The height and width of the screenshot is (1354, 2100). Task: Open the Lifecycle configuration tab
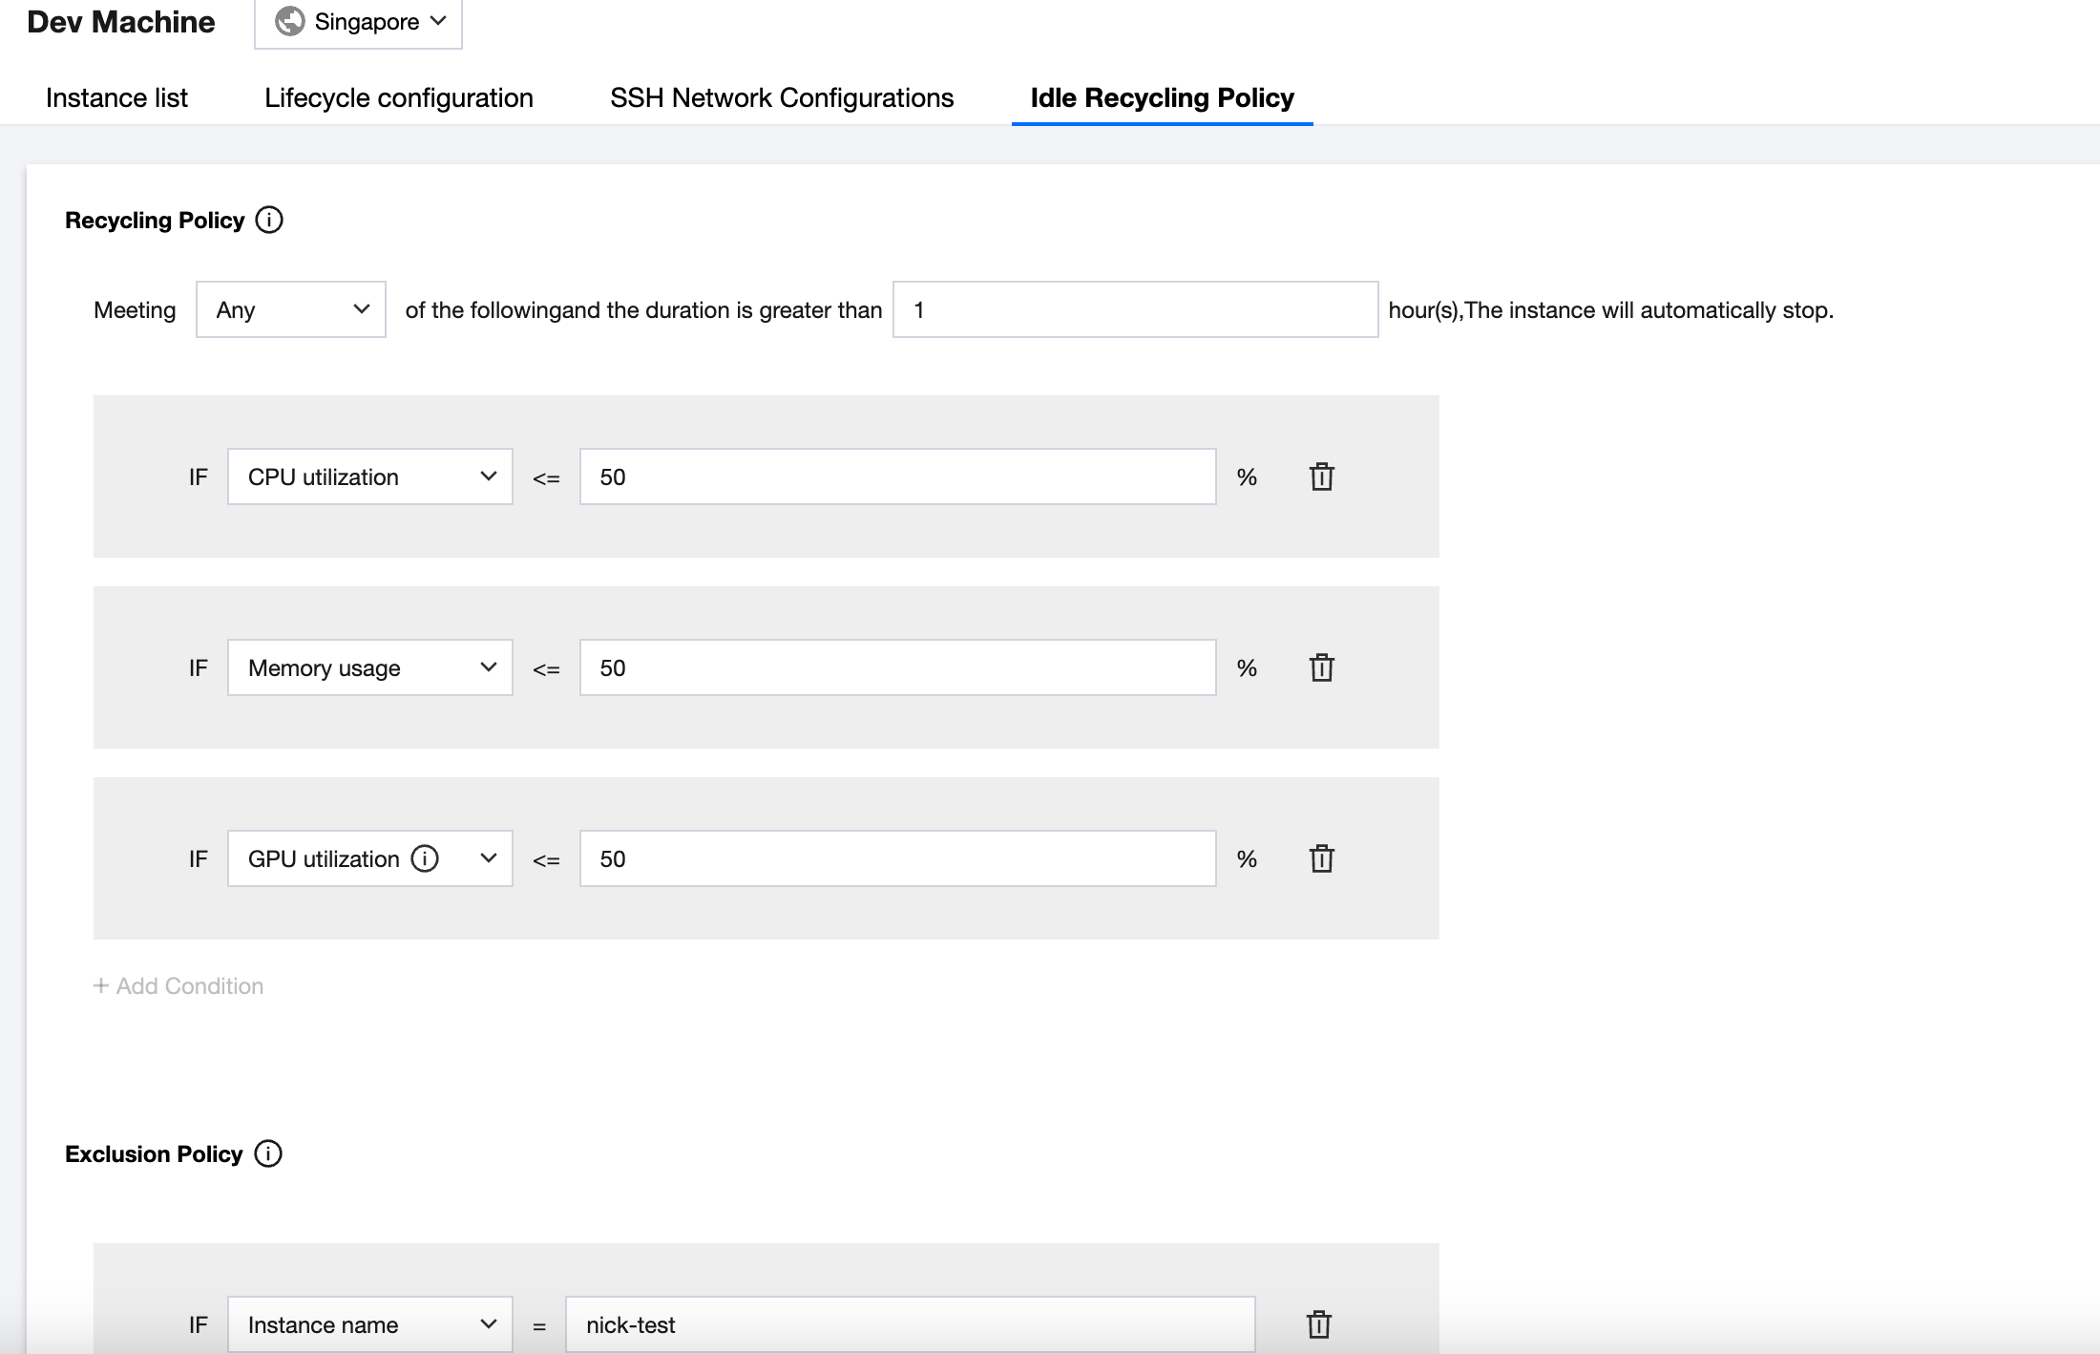pos(398,98)
